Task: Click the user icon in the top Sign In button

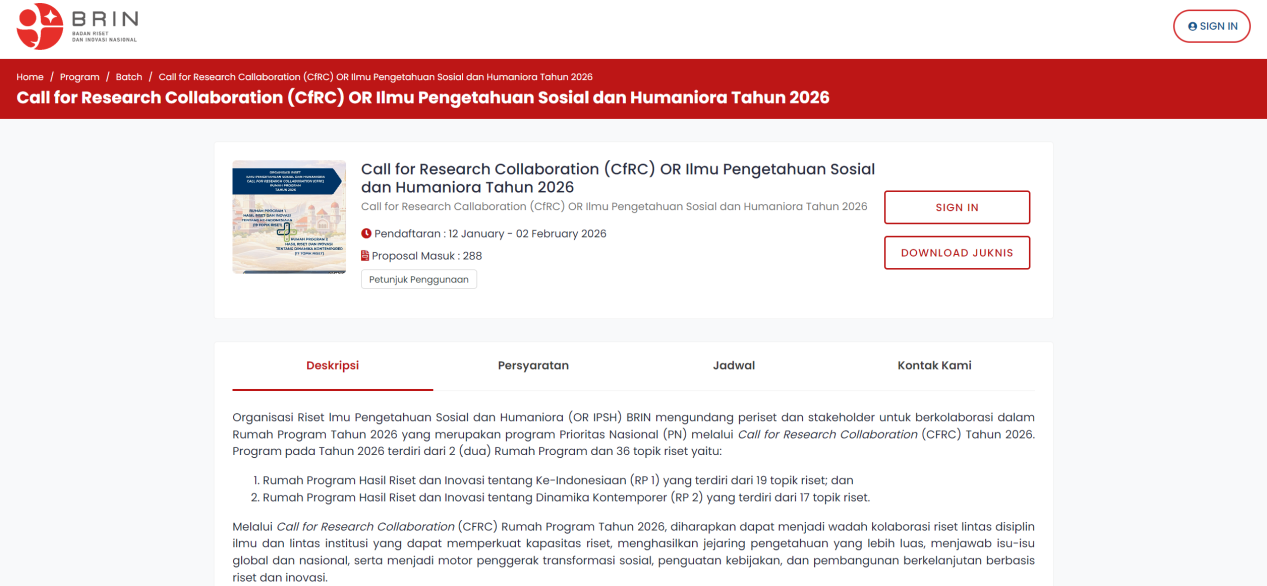Action: point(1192,27)
